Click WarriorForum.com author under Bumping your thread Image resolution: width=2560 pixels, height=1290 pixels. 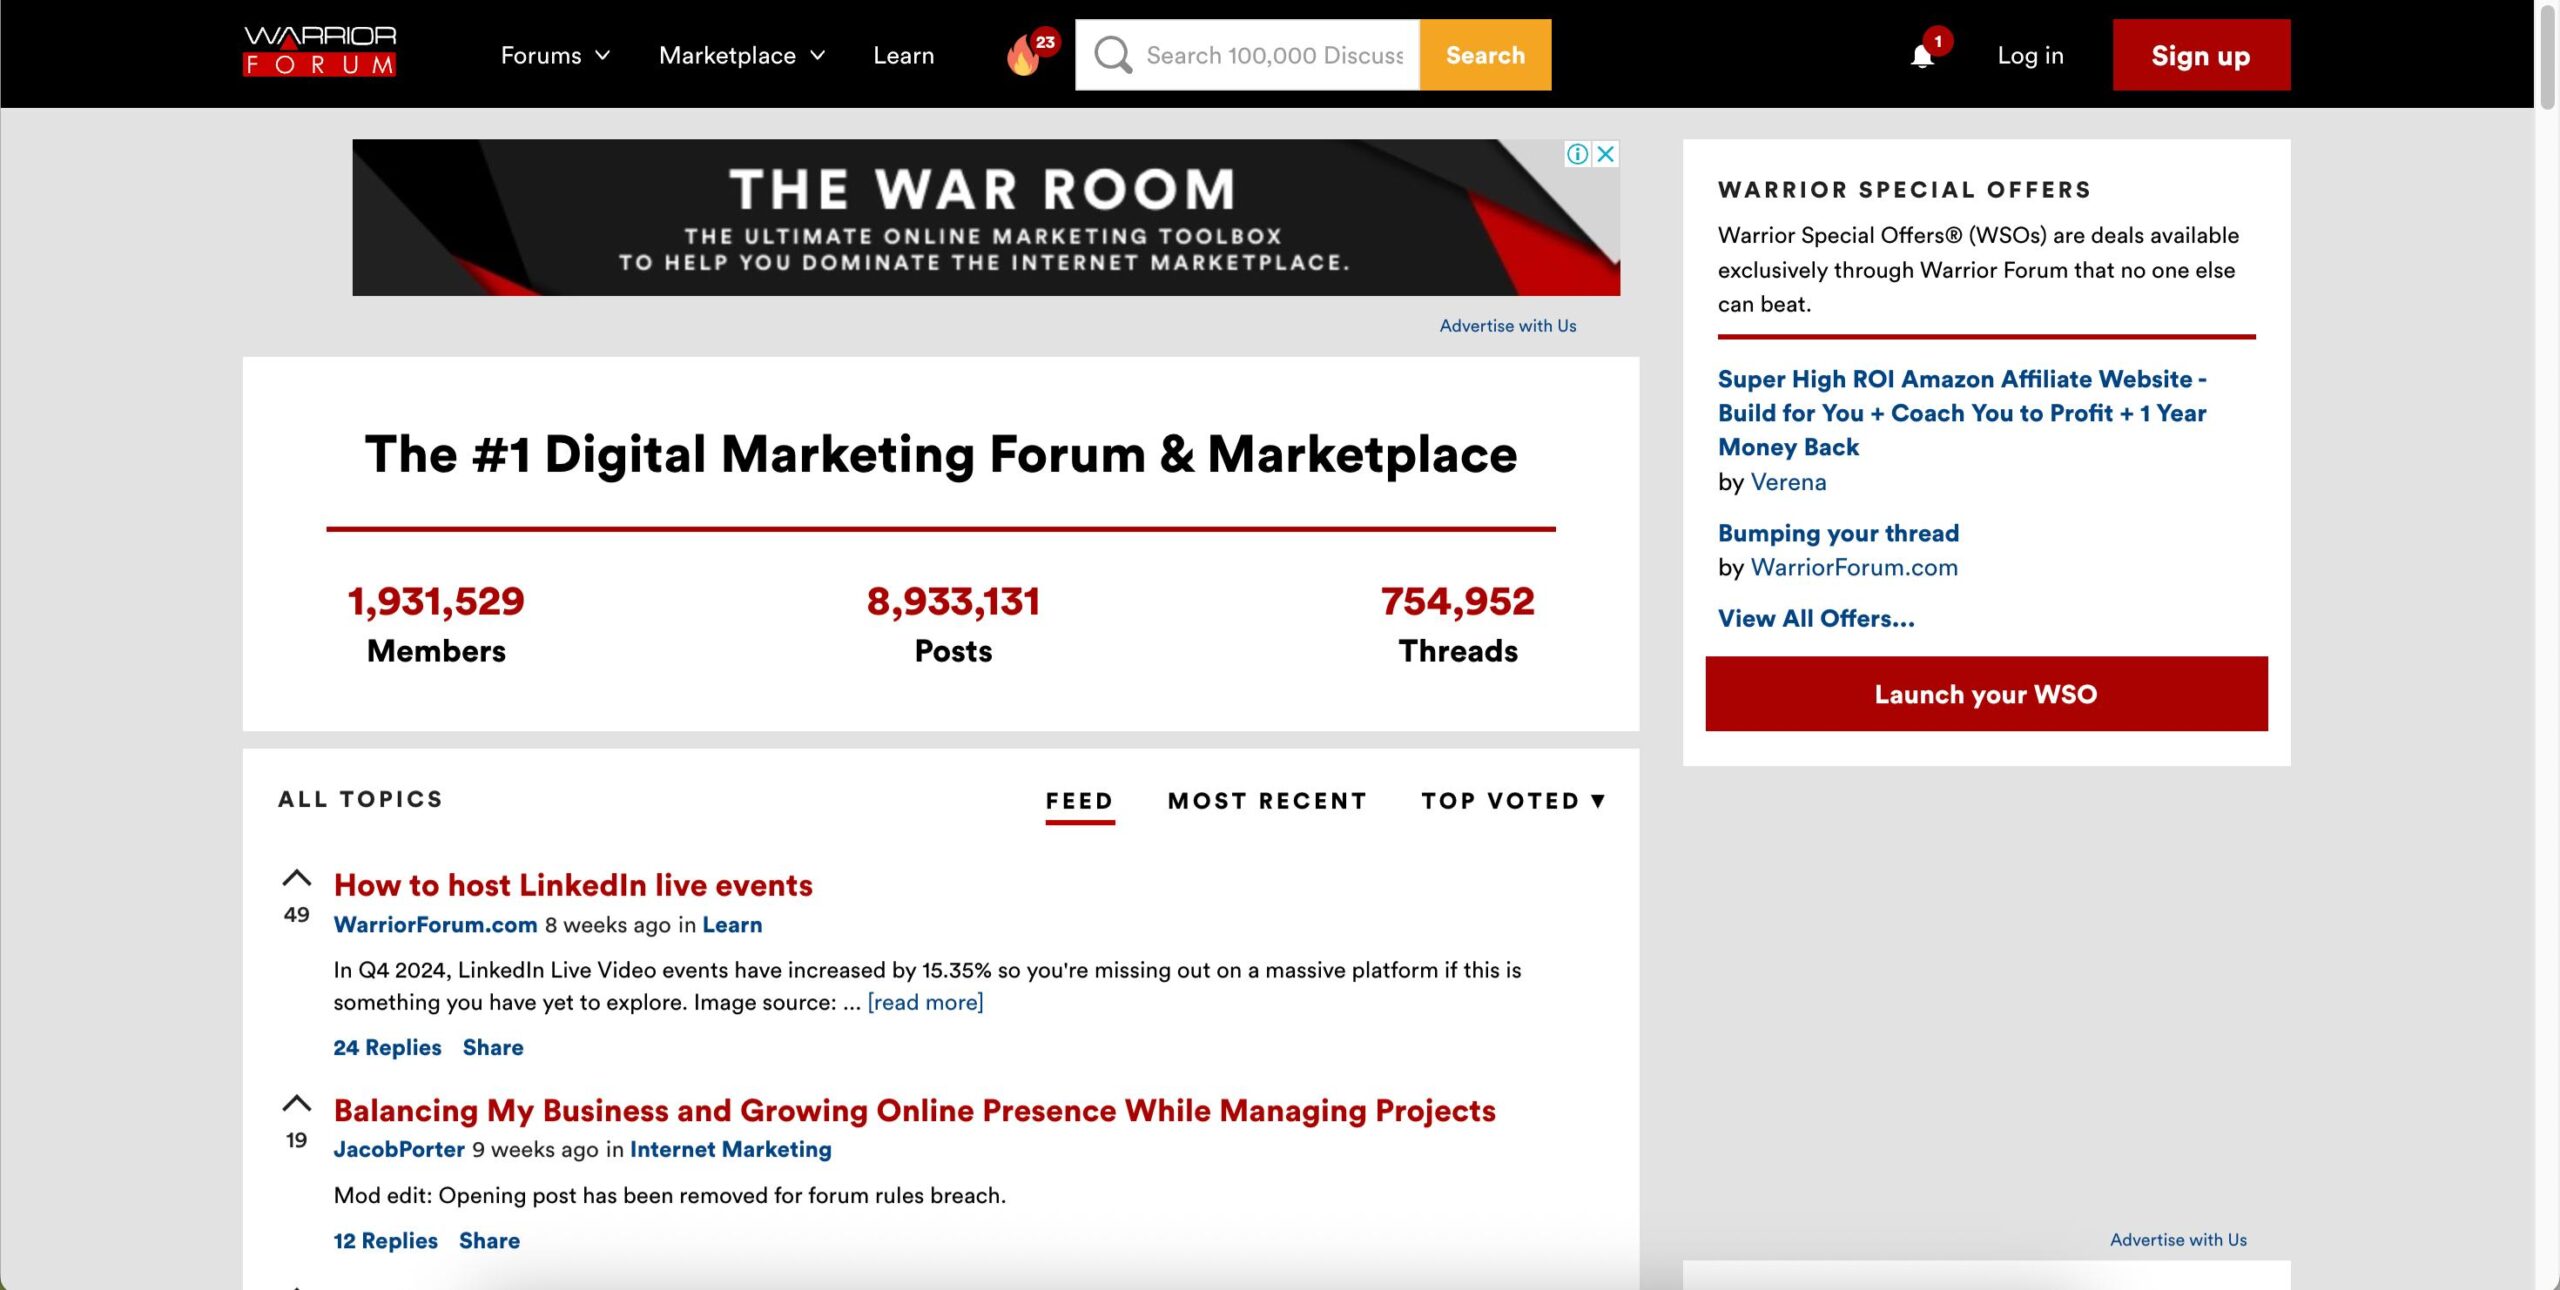coord(1854,567)
